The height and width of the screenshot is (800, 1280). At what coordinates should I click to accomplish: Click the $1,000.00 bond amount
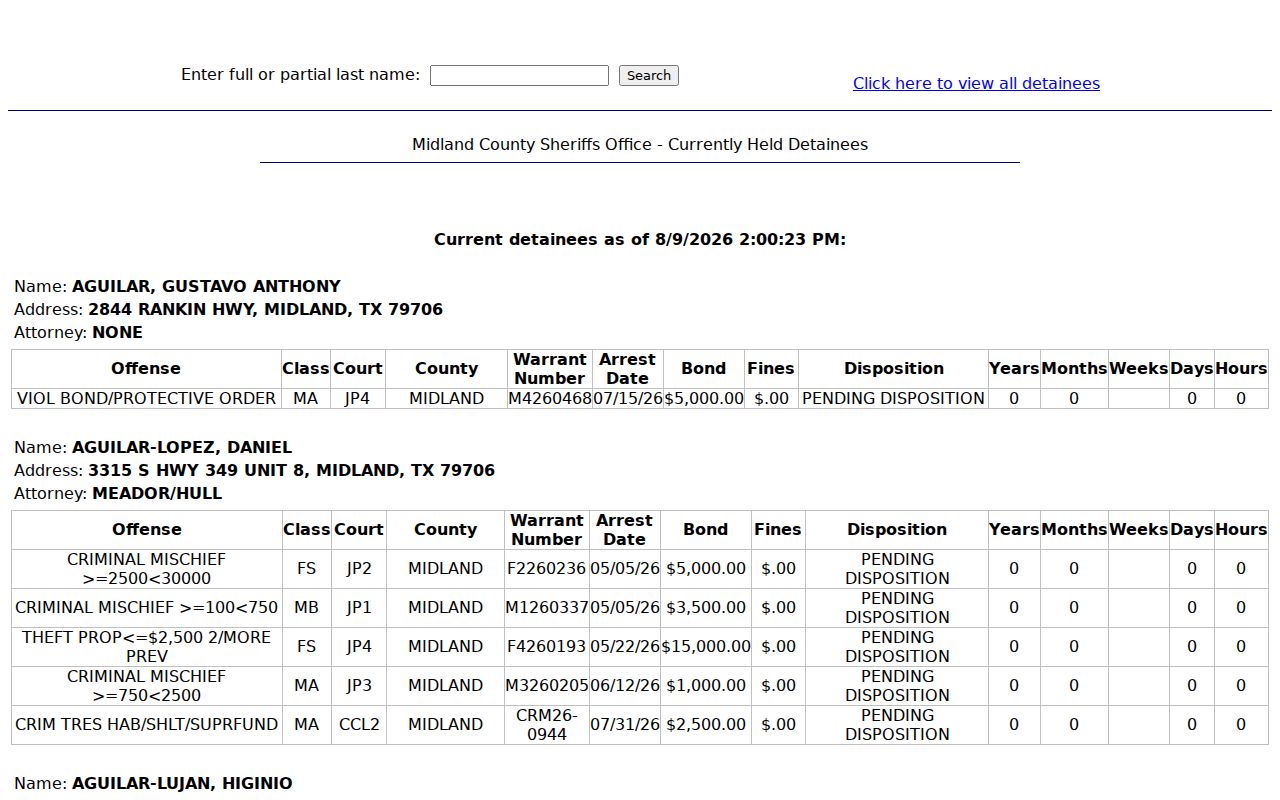tap(706, 685)
